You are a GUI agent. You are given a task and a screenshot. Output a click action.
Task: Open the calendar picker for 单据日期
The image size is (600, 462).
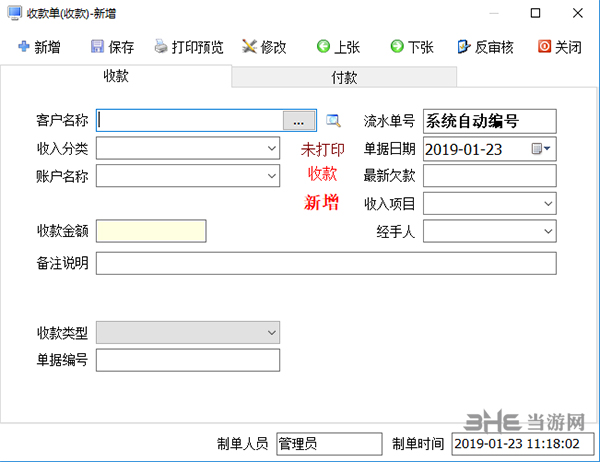point(541,149)
